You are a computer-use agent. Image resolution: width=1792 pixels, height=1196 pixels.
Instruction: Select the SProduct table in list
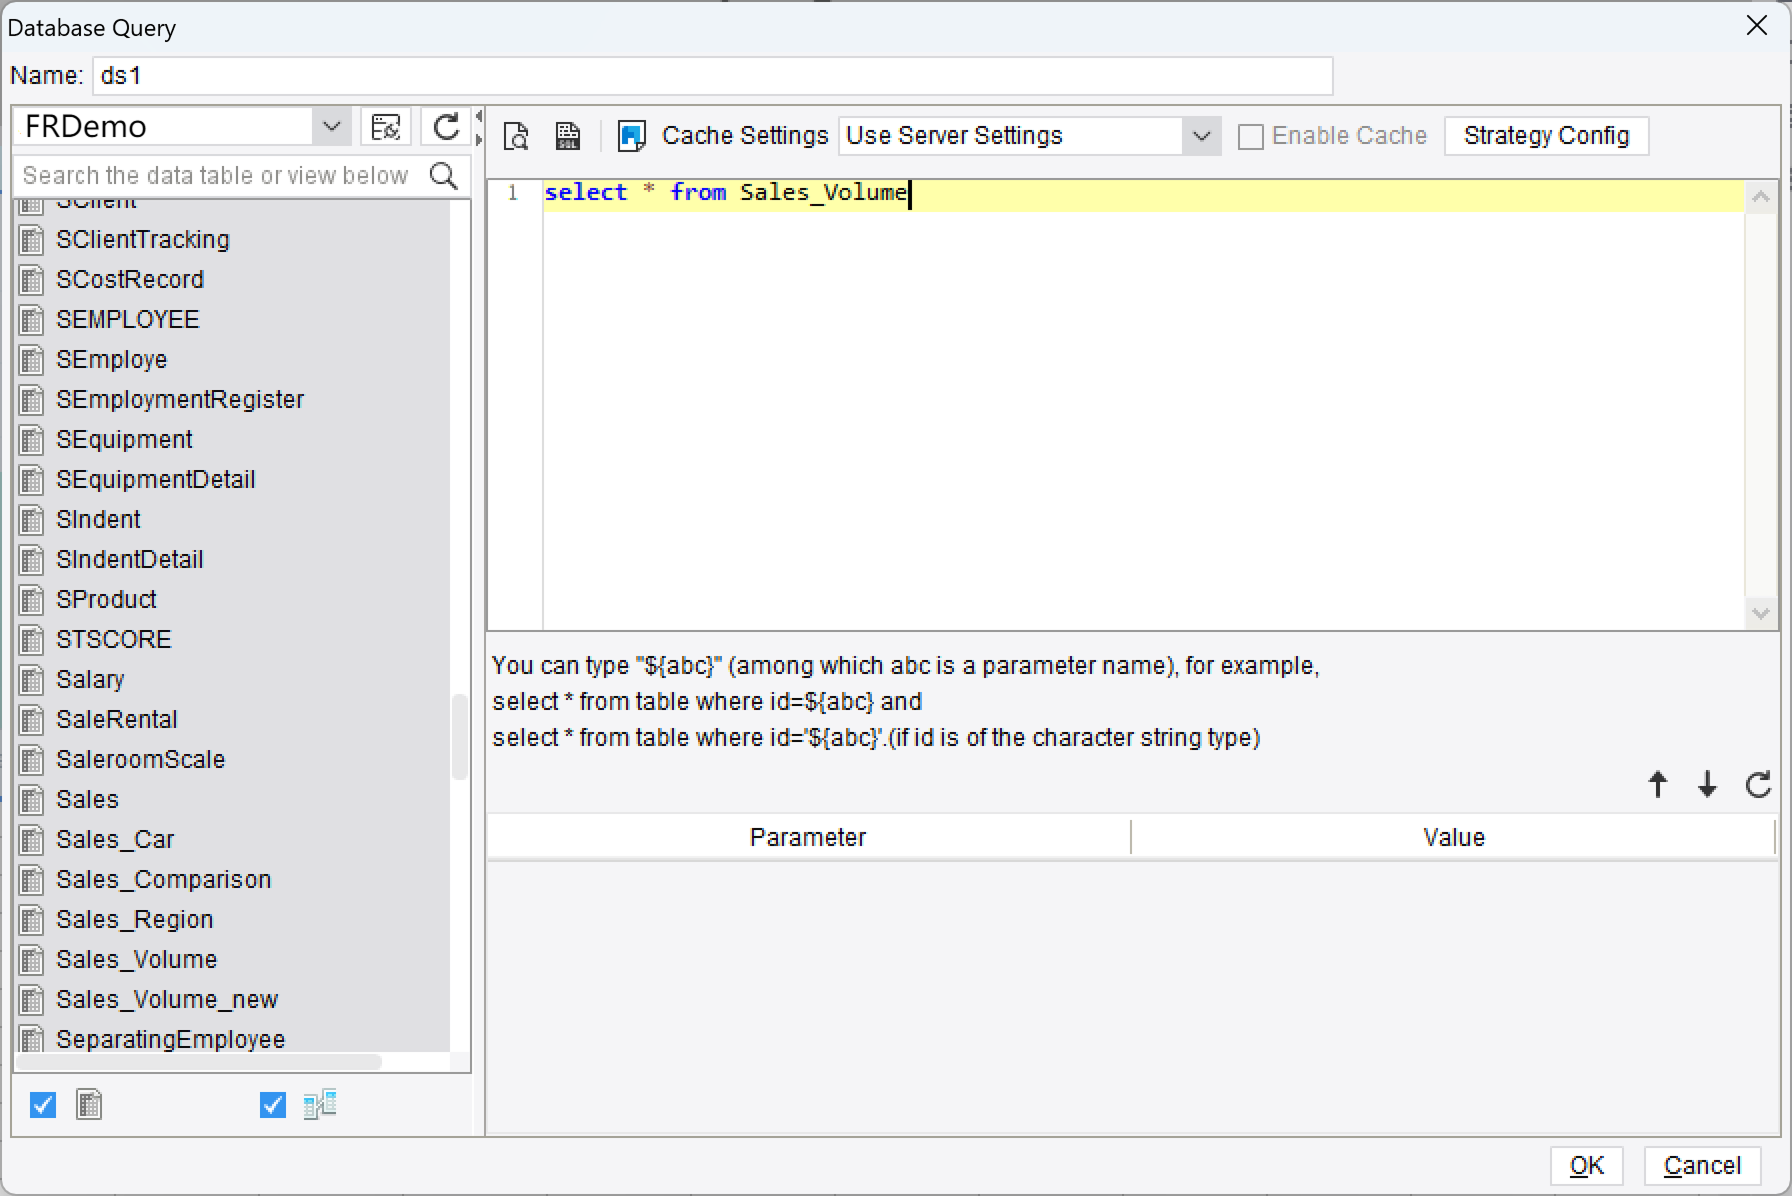click(106, 600)
